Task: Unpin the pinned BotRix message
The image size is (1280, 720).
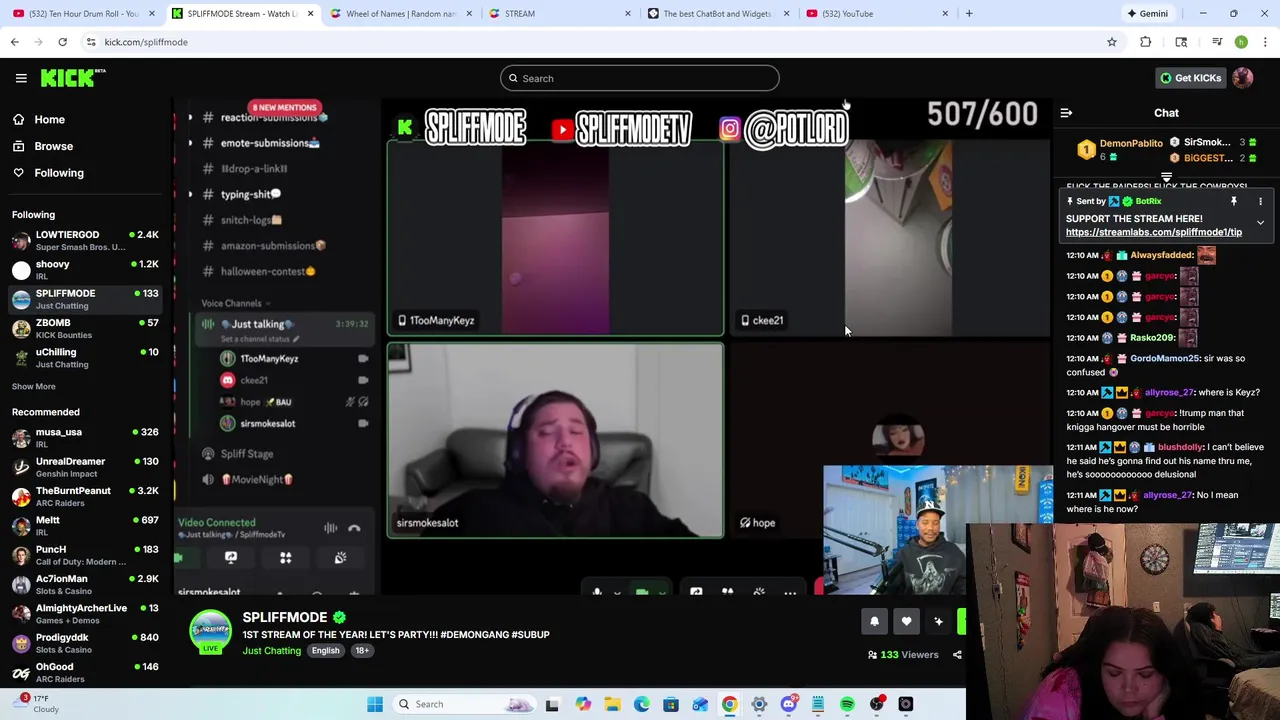Action: pyautogui.click(x=1234, y=201)
